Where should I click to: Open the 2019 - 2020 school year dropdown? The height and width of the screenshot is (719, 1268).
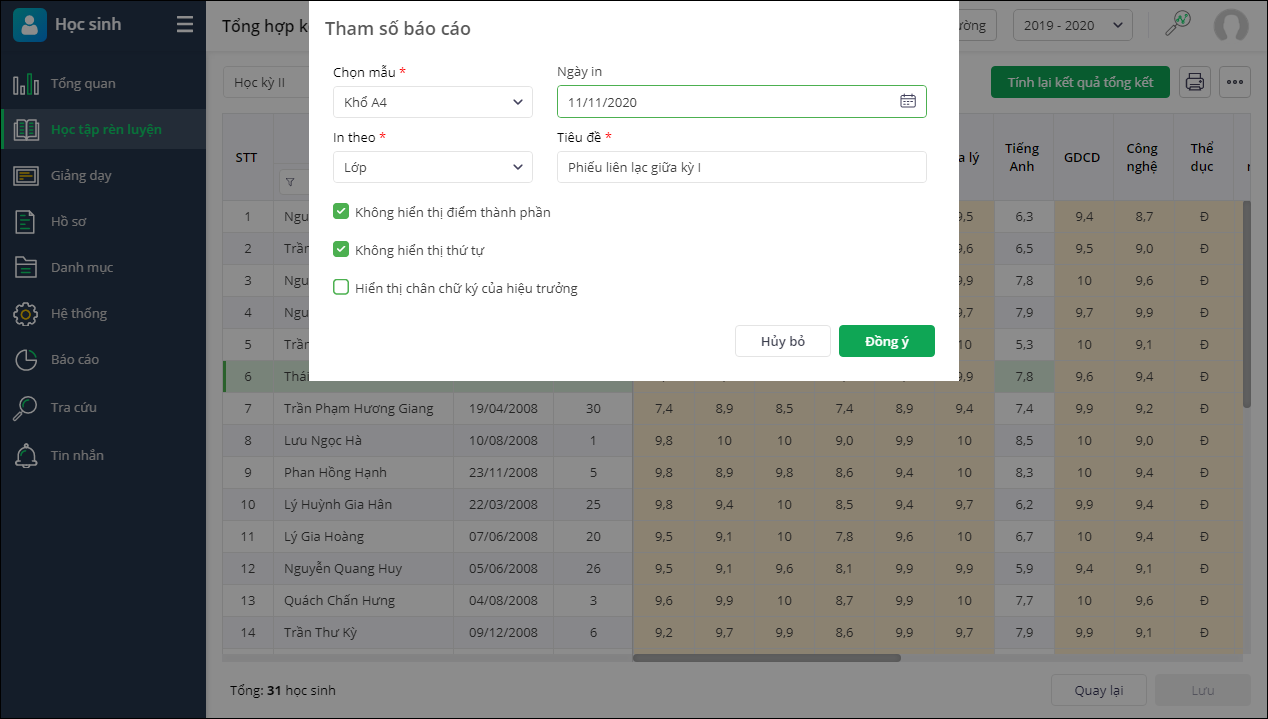coord(1072,25)
